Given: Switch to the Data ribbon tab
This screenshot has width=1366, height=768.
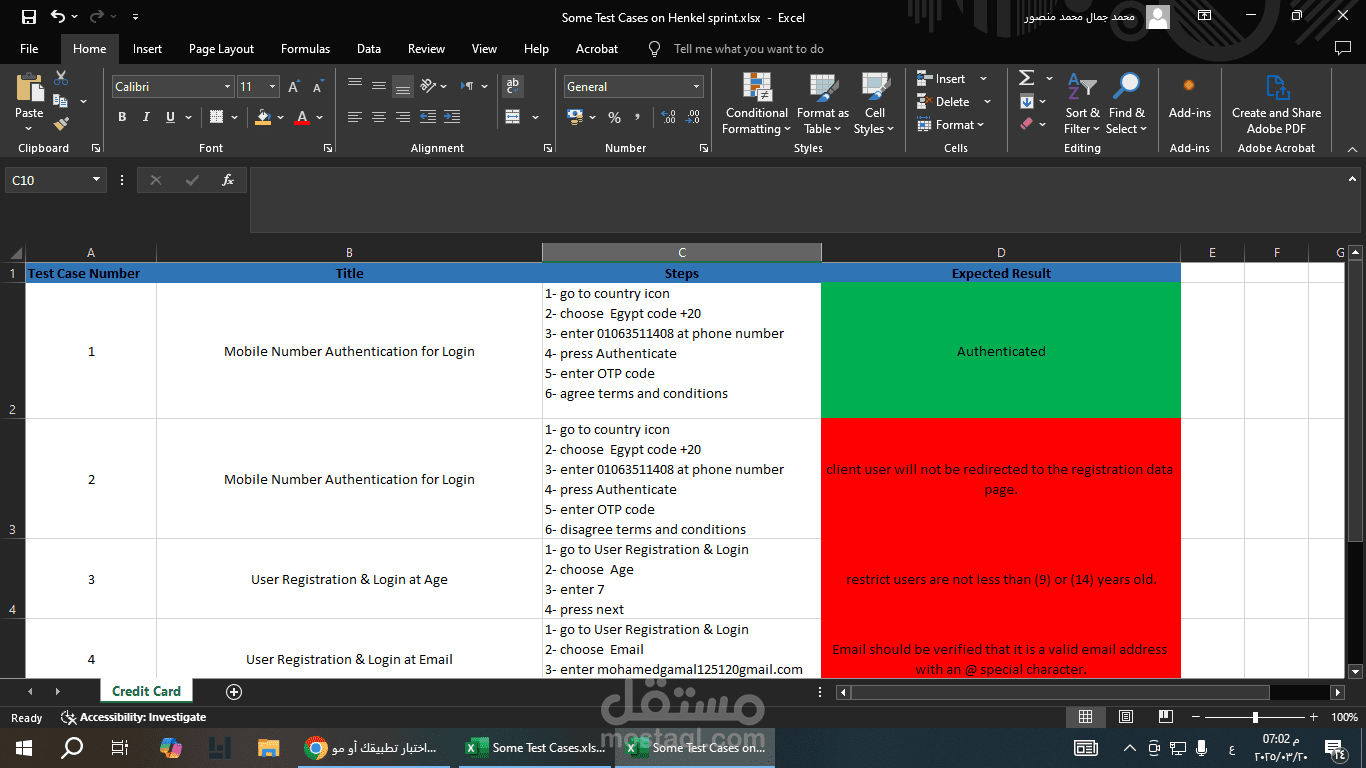Looking at the screenshot, I should (369, 48).
